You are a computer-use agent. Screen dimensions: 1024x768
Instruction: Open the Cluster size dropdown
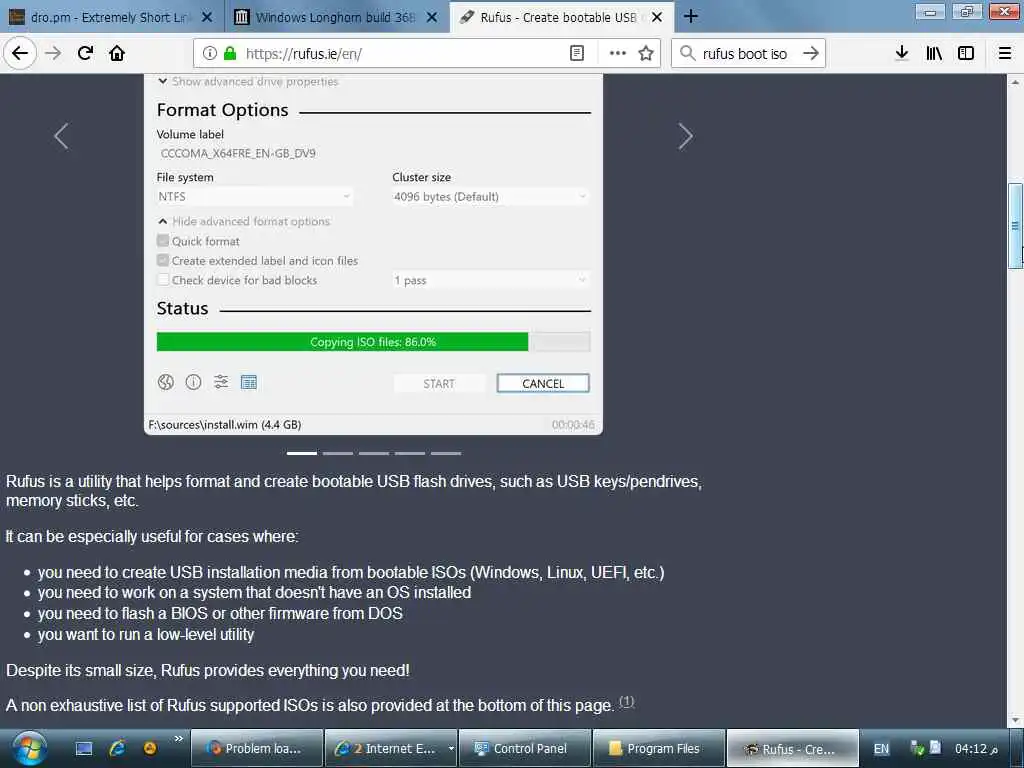(x=490, y=197)
